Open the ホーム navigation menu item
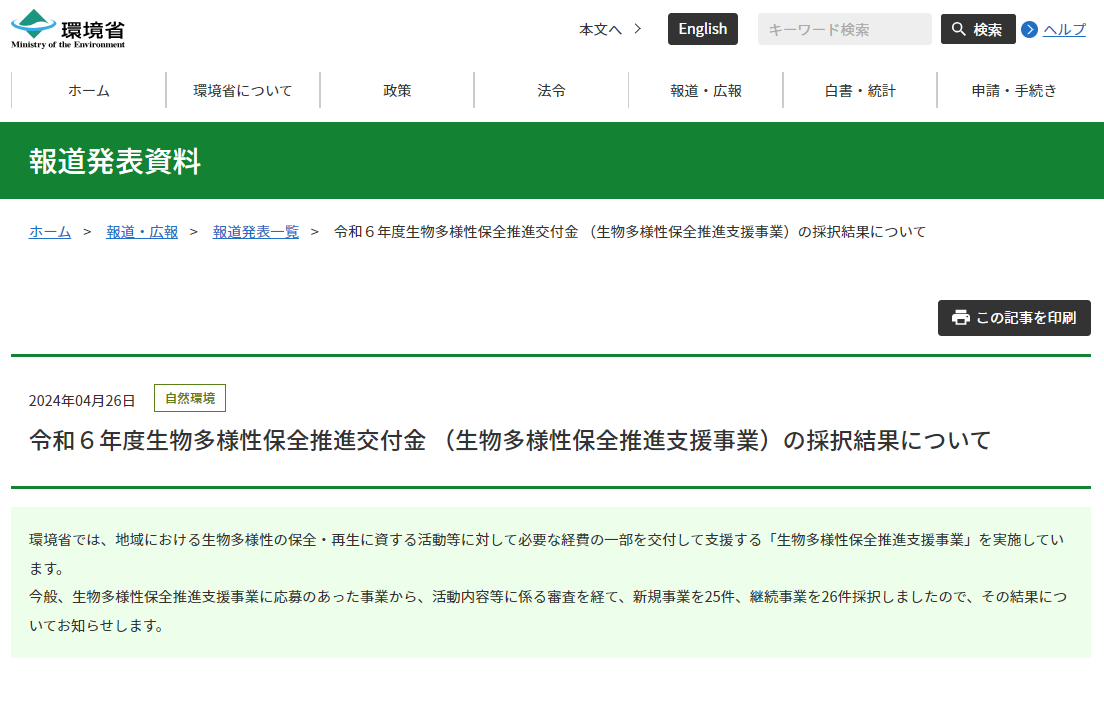 pos(89,90)
